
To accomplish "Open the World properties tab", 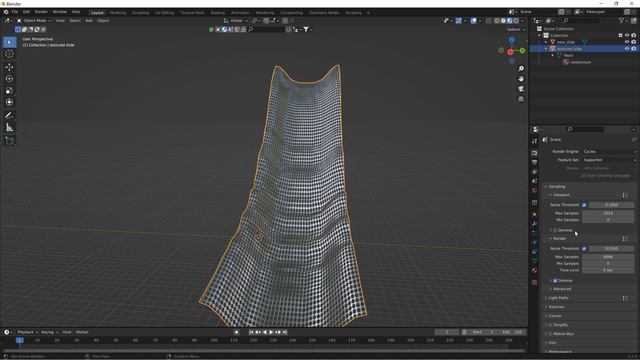I will coord(535,191).
